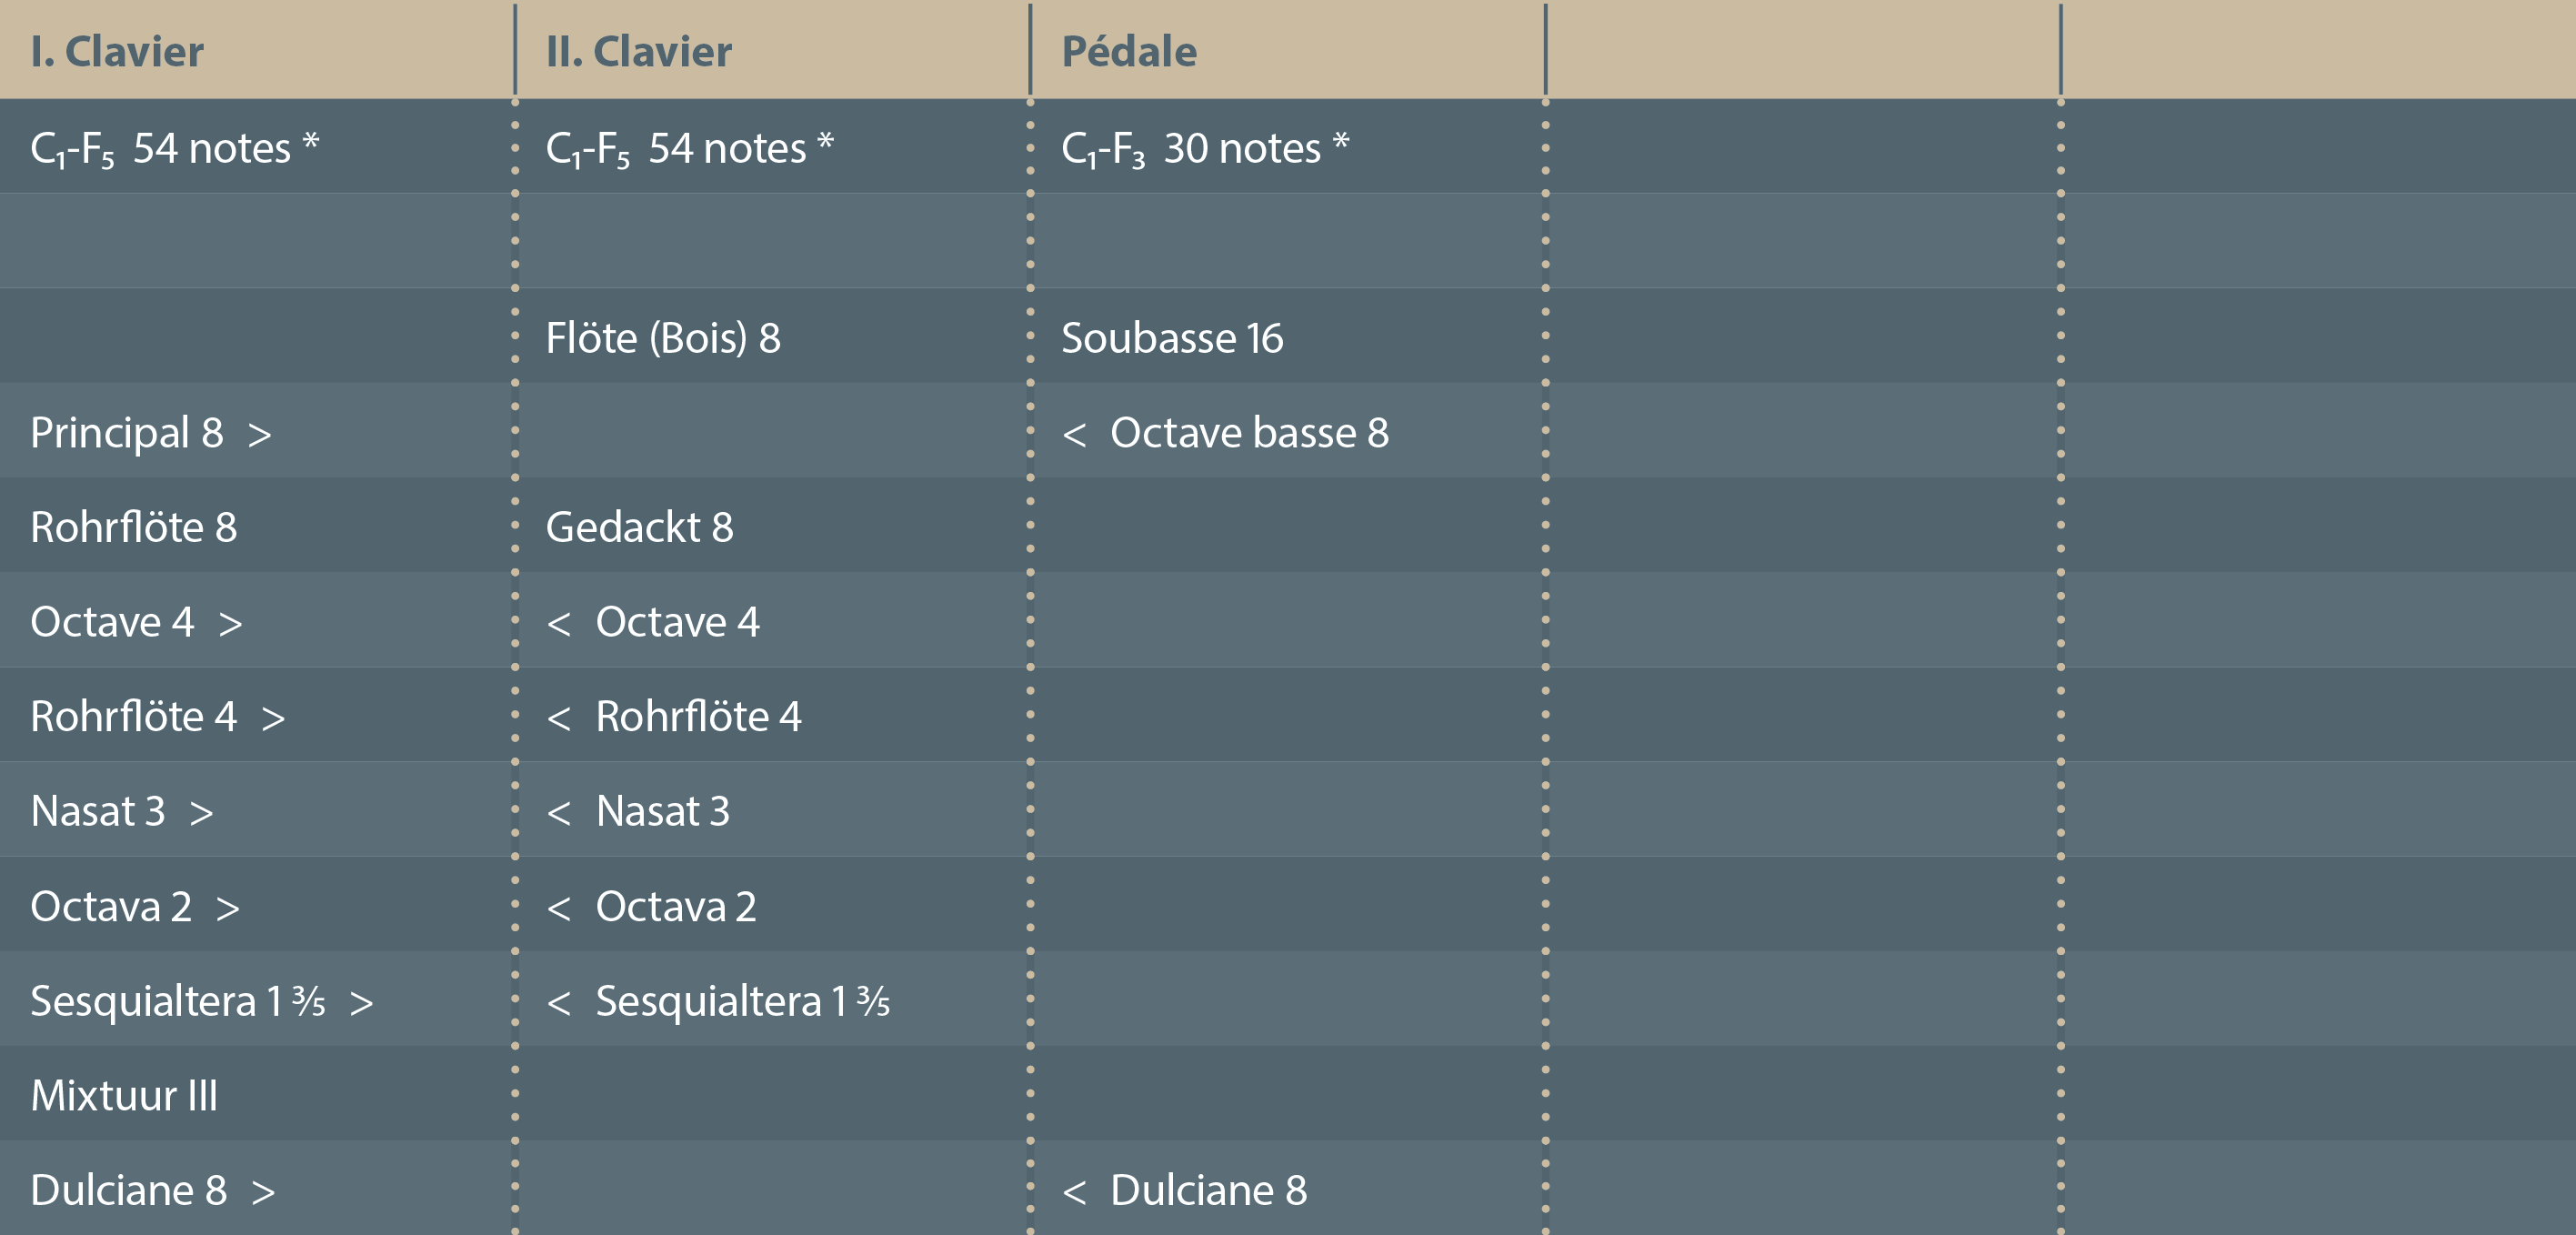Screen dimensions: 2576x1235
Task: Click the left arrow before Pédale Dulciane 8
Action: coord(1074,1192)
